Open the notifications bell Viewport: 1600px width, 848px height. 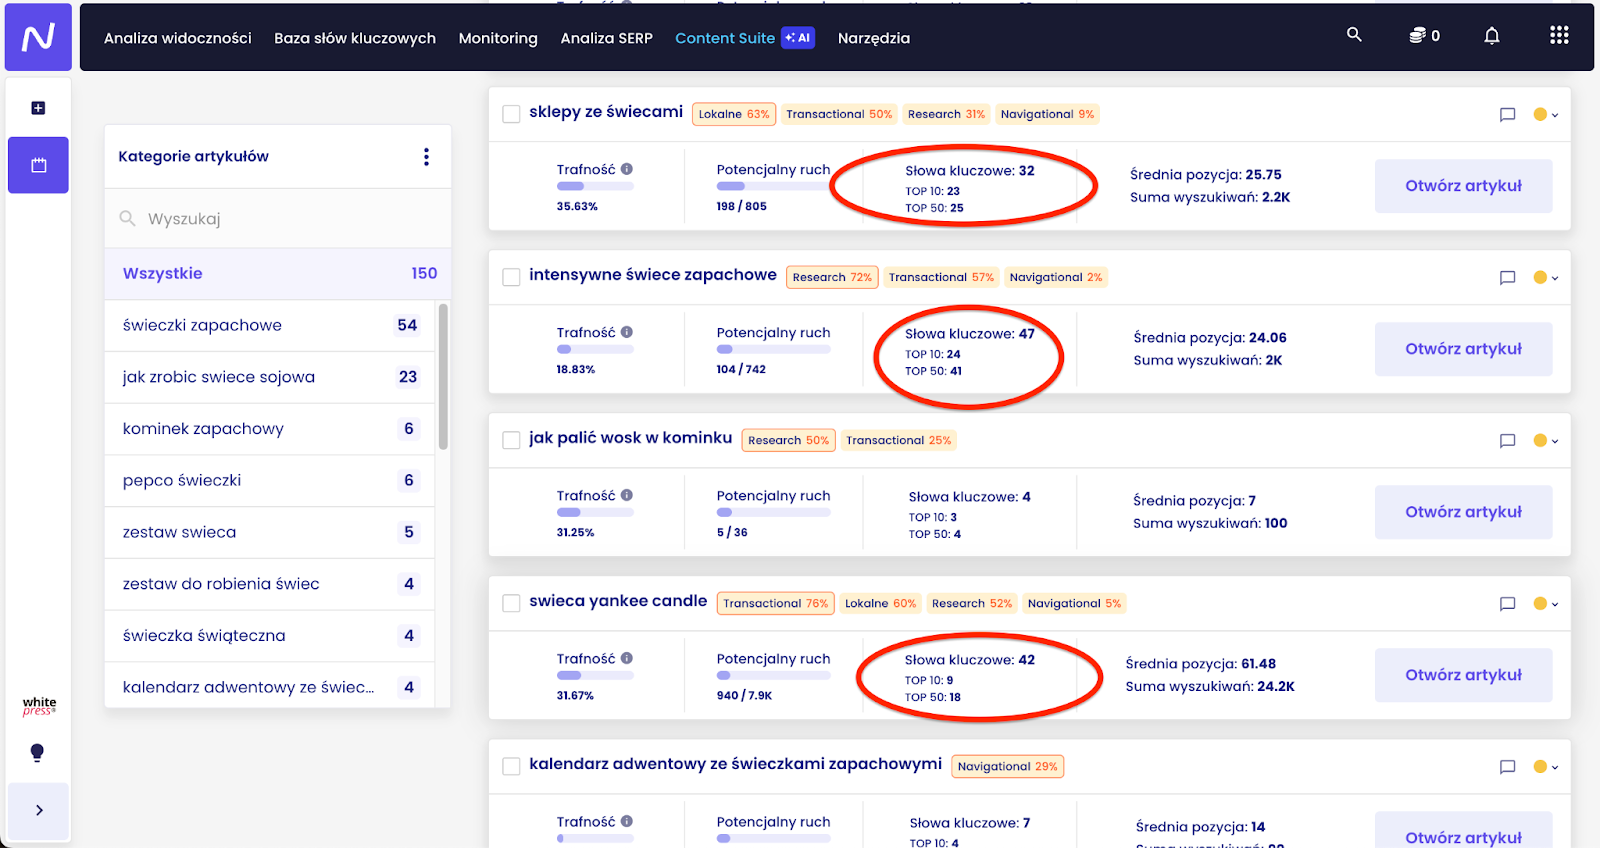[1491, 36]
